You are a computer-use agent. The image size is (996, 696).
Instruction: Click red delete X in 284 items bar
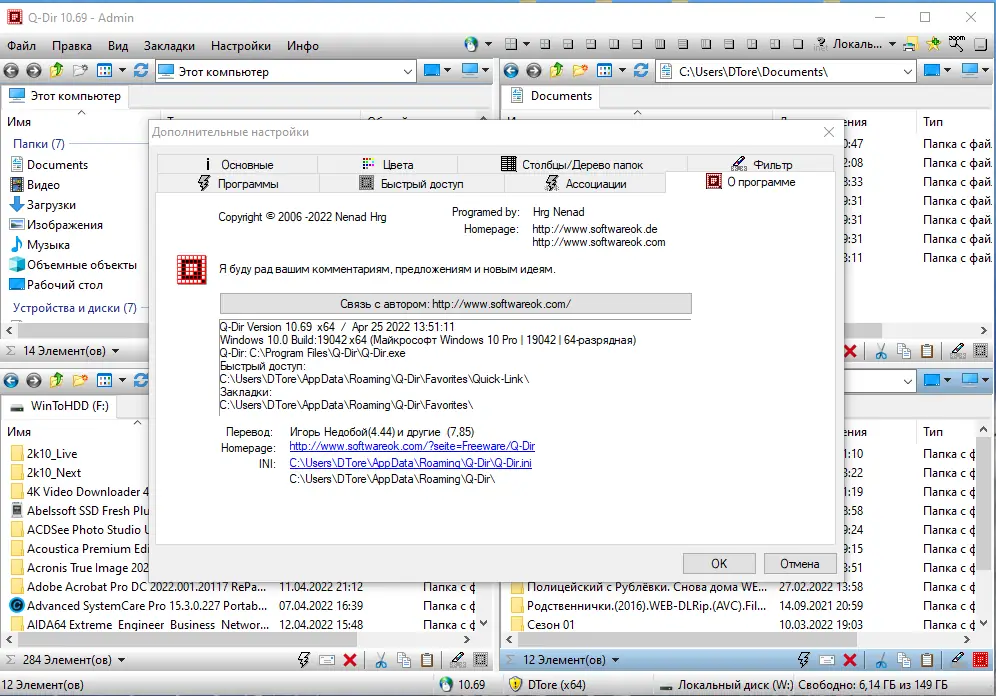pyautogui.click(x=350, y=660)
